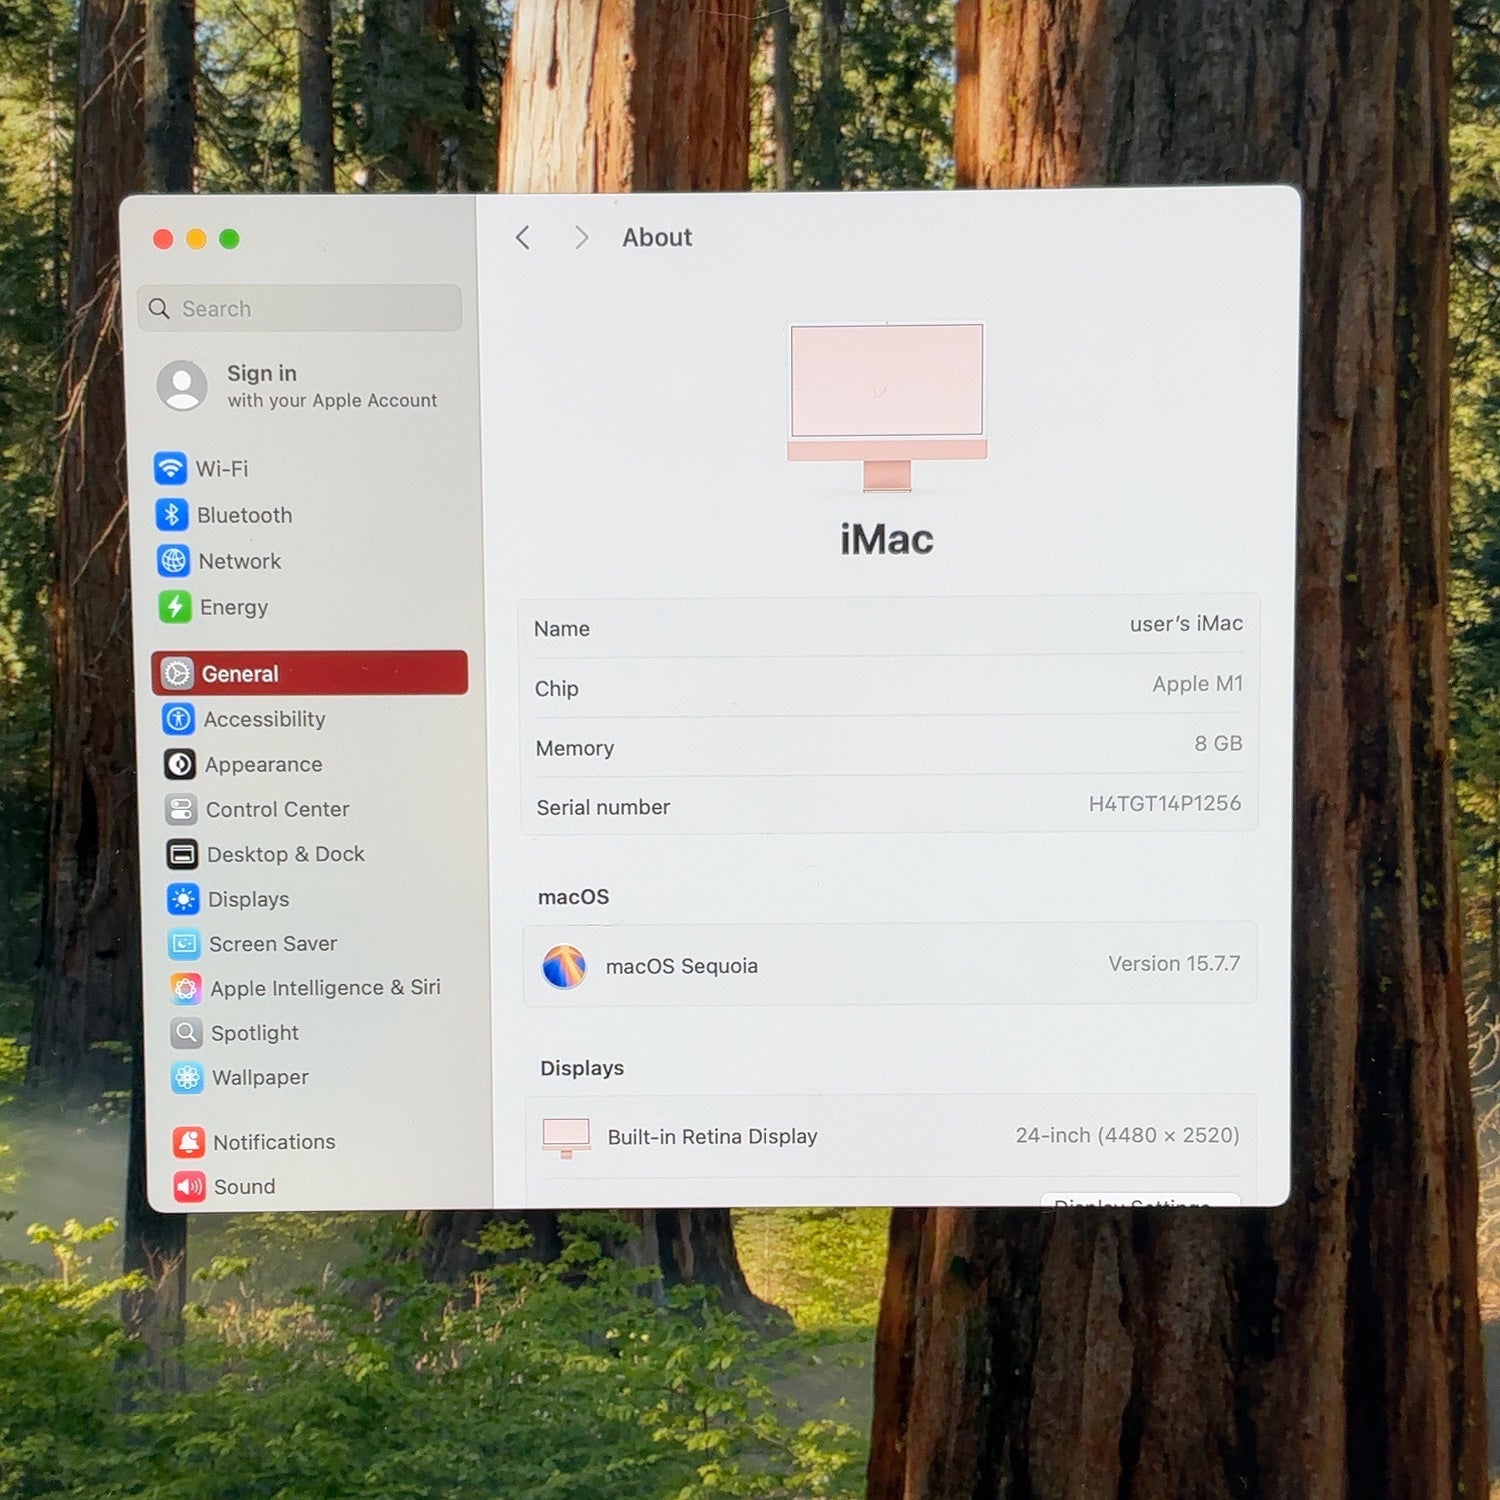This screenshot has height=1500, width=1500.
Task: Click the Accessibility icon
Action: [x=179, y=718]
